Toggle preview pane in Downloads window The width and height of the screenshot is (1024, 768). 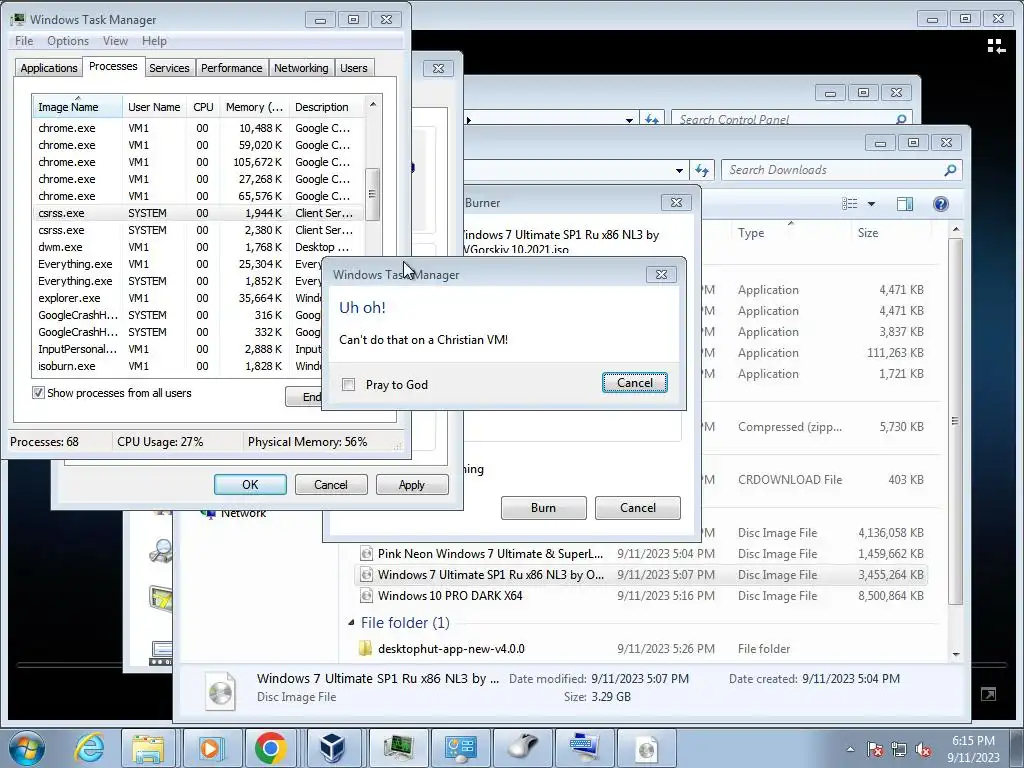[x=904, y=204]
